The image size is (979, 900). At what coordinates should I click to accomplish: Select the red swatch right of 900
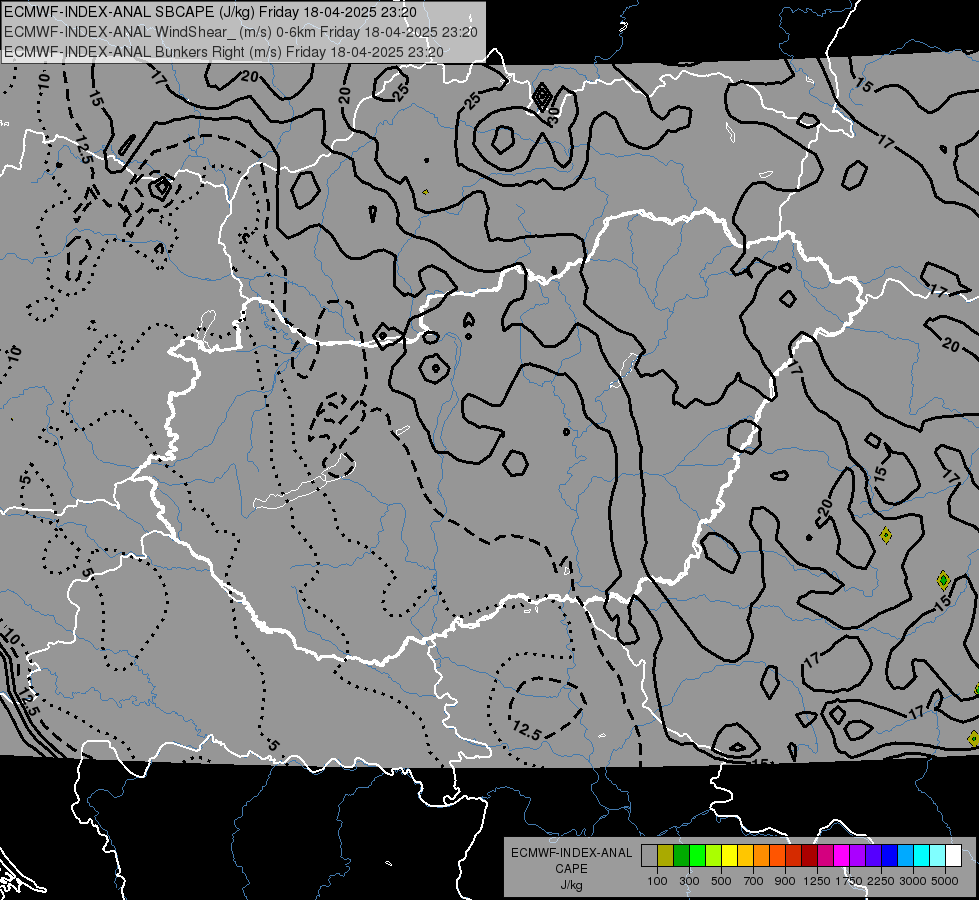pyautogui.click(x=794, y=856)
